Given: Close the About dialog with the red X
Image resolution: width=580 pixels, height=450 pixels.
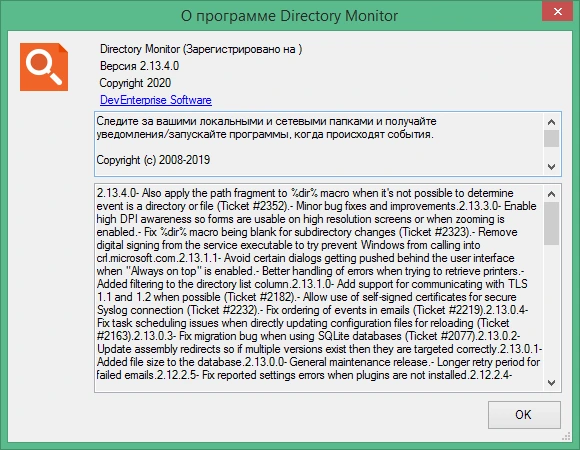Looking at the screenshot, I should 557,11.
